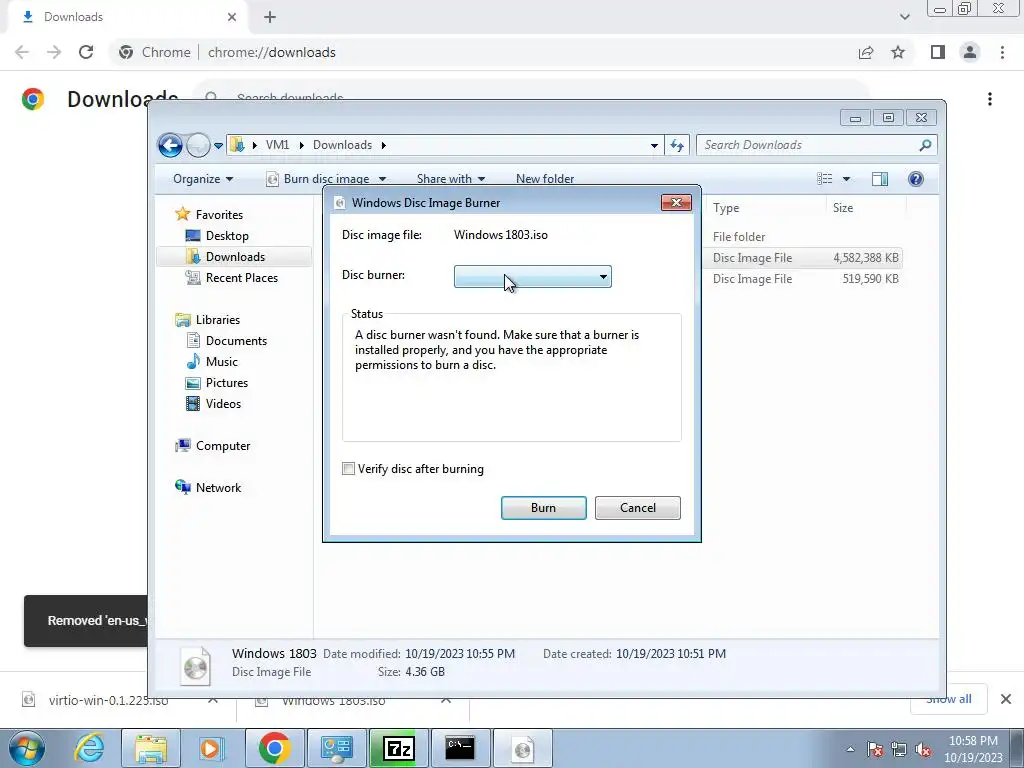Screen dimensions: 1024x768
Task: Open the Share with menu
Action: tap(451, 179)
